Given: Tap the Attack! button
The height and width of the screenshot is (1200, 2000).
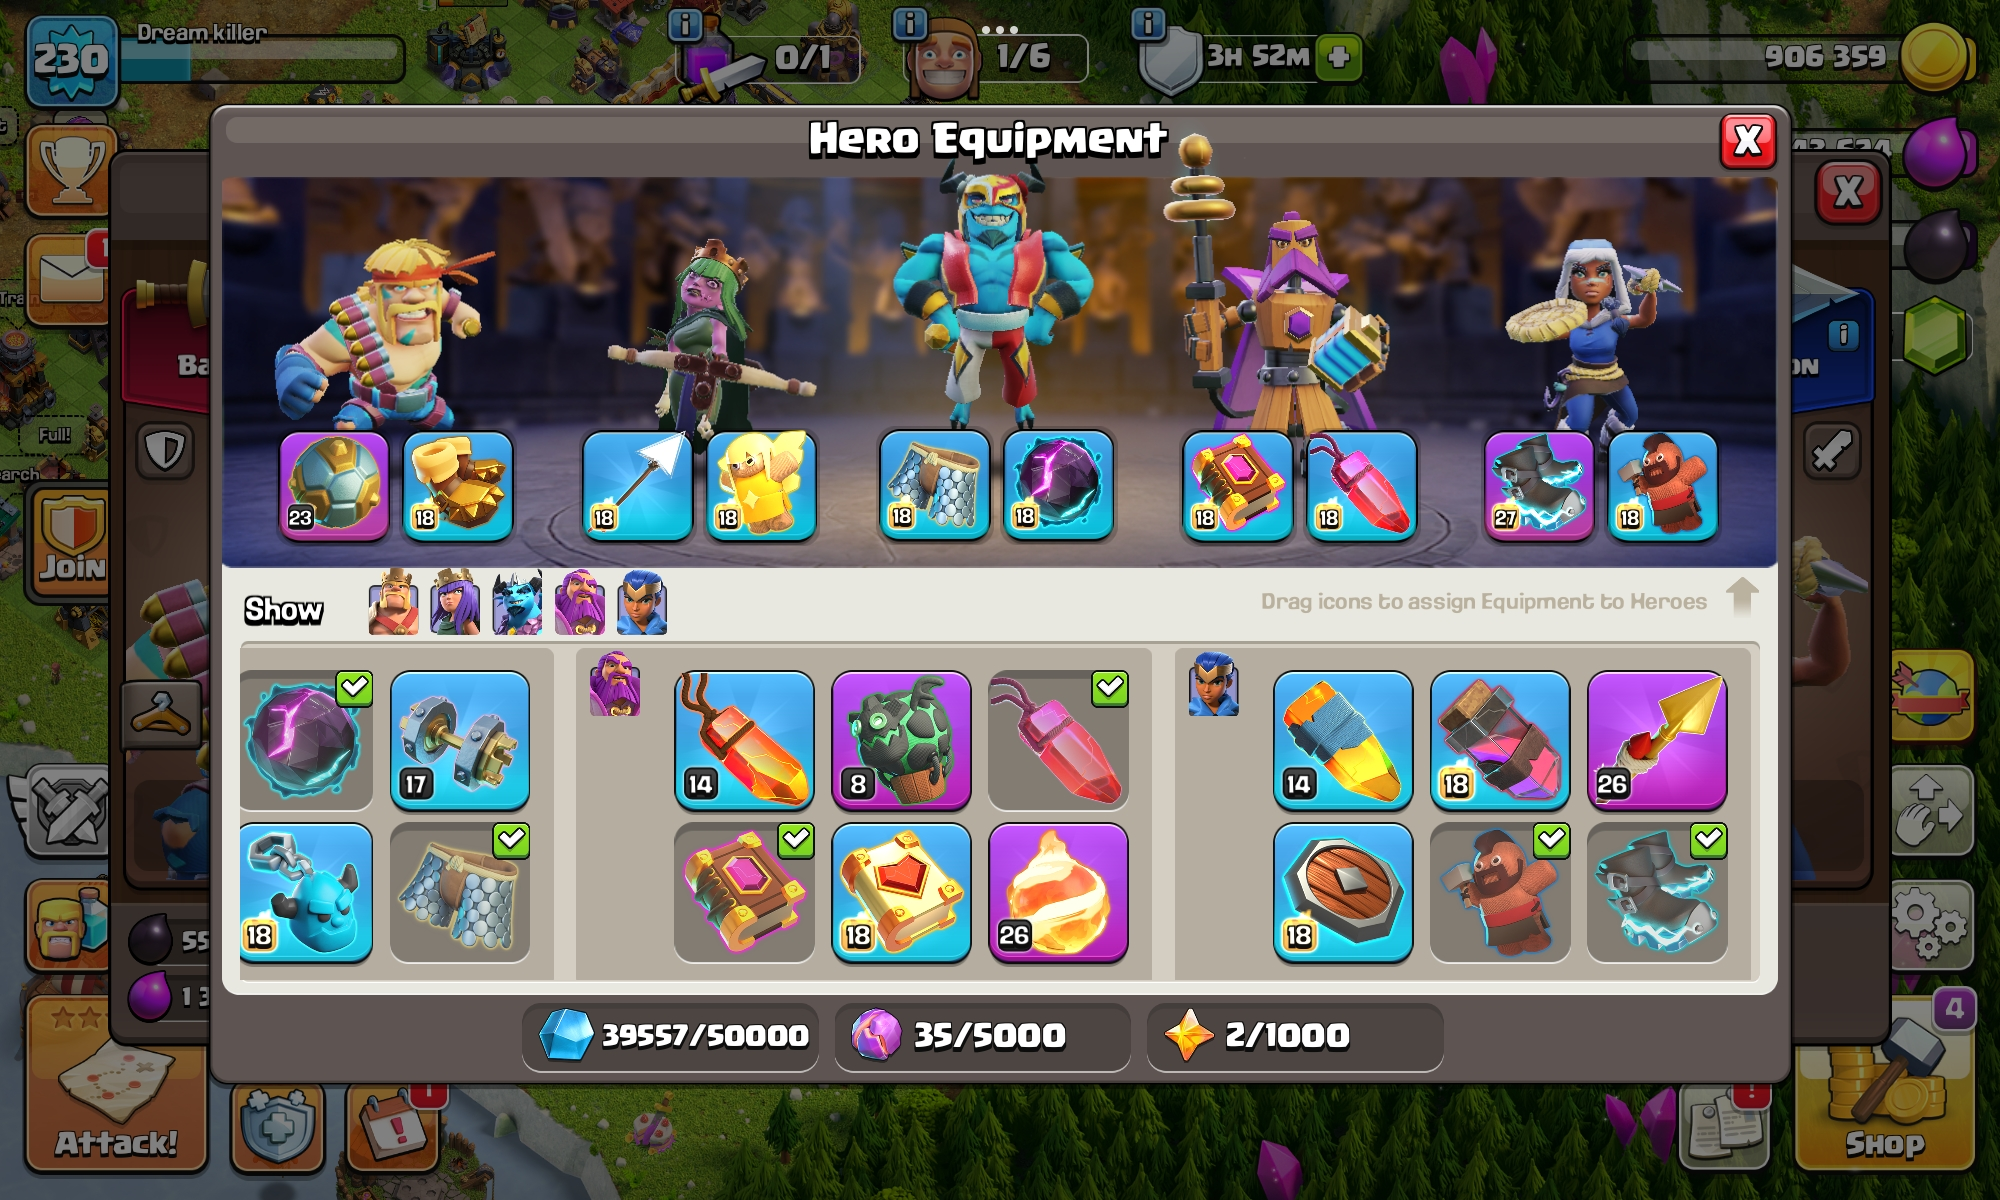Looking at the screenshot, I should coord(116,1084).
